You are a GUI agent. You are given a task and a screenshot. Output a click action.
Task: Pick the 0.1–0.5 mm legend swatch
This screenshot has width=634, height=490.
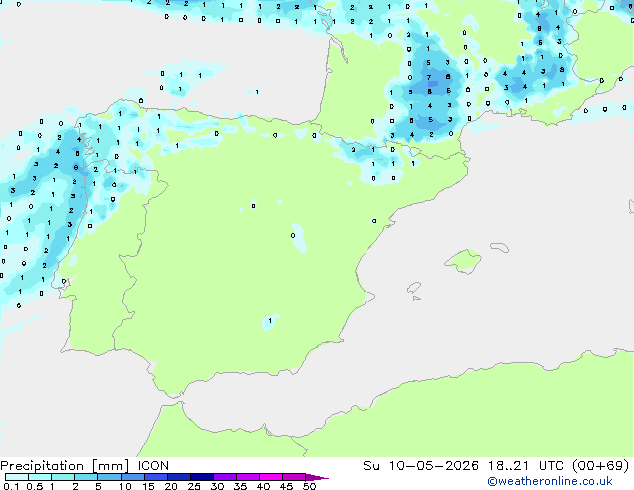click(17, 477)
